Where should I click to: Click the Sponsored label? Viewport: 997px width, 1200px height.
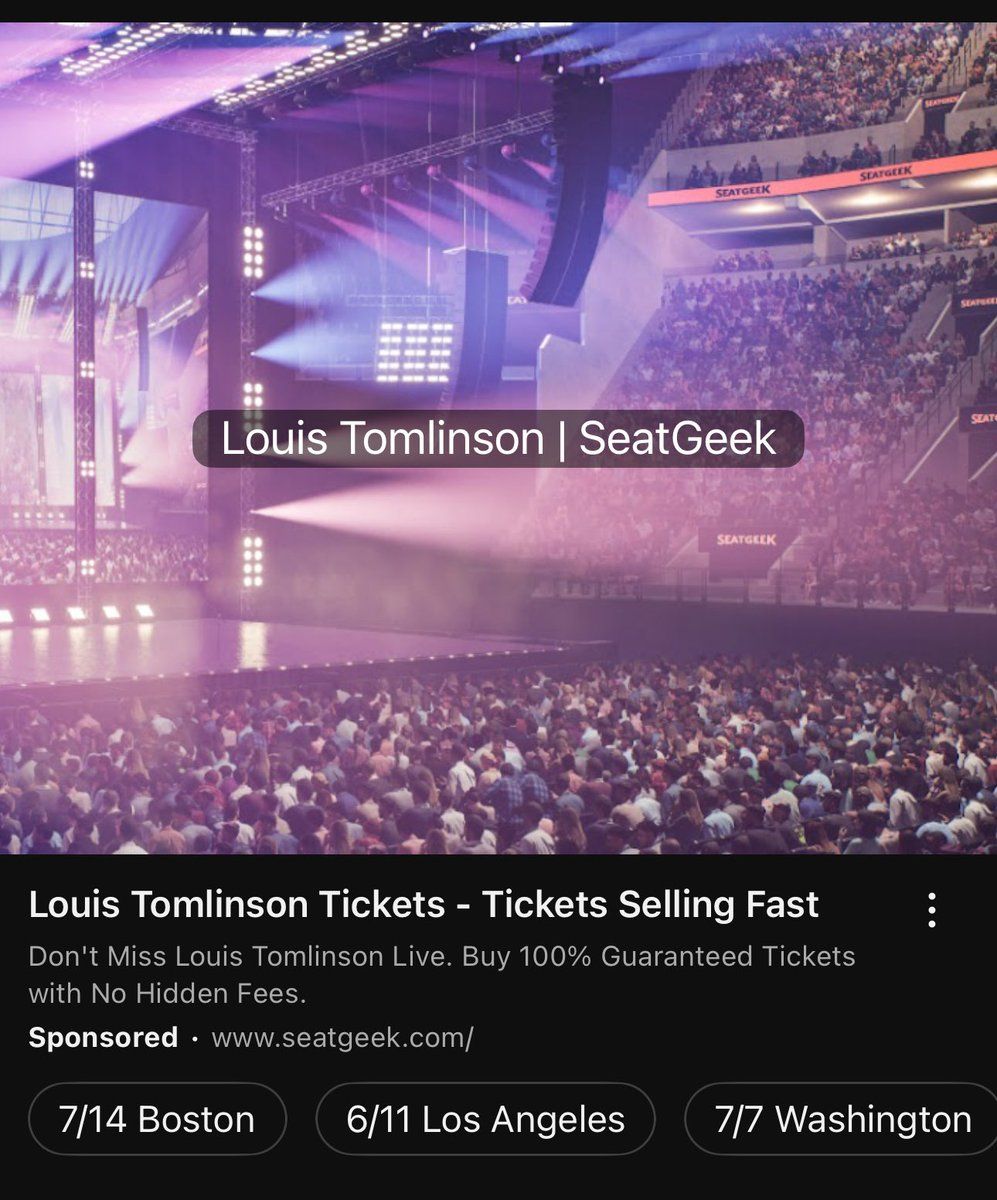click(102, 1038)
